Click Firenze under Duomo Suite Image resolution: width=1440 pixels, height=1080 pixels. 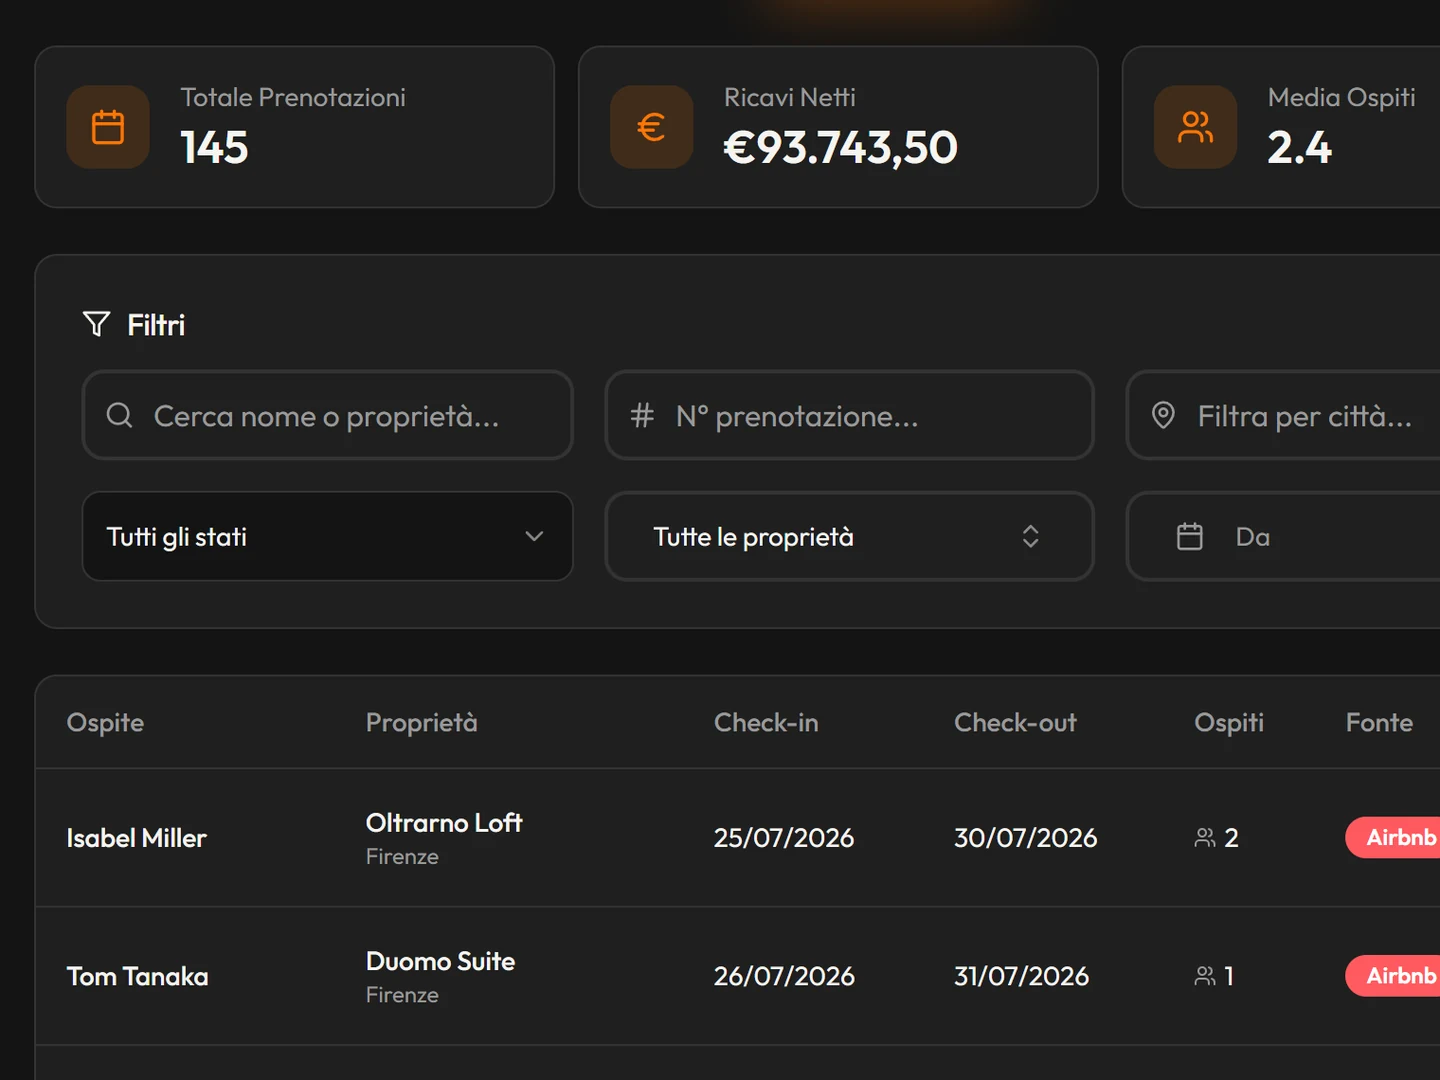402,995
